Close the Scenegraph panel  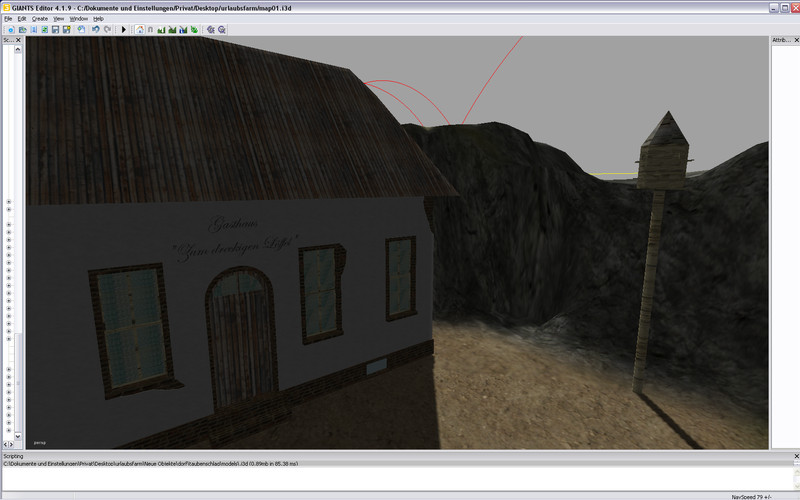18,40
